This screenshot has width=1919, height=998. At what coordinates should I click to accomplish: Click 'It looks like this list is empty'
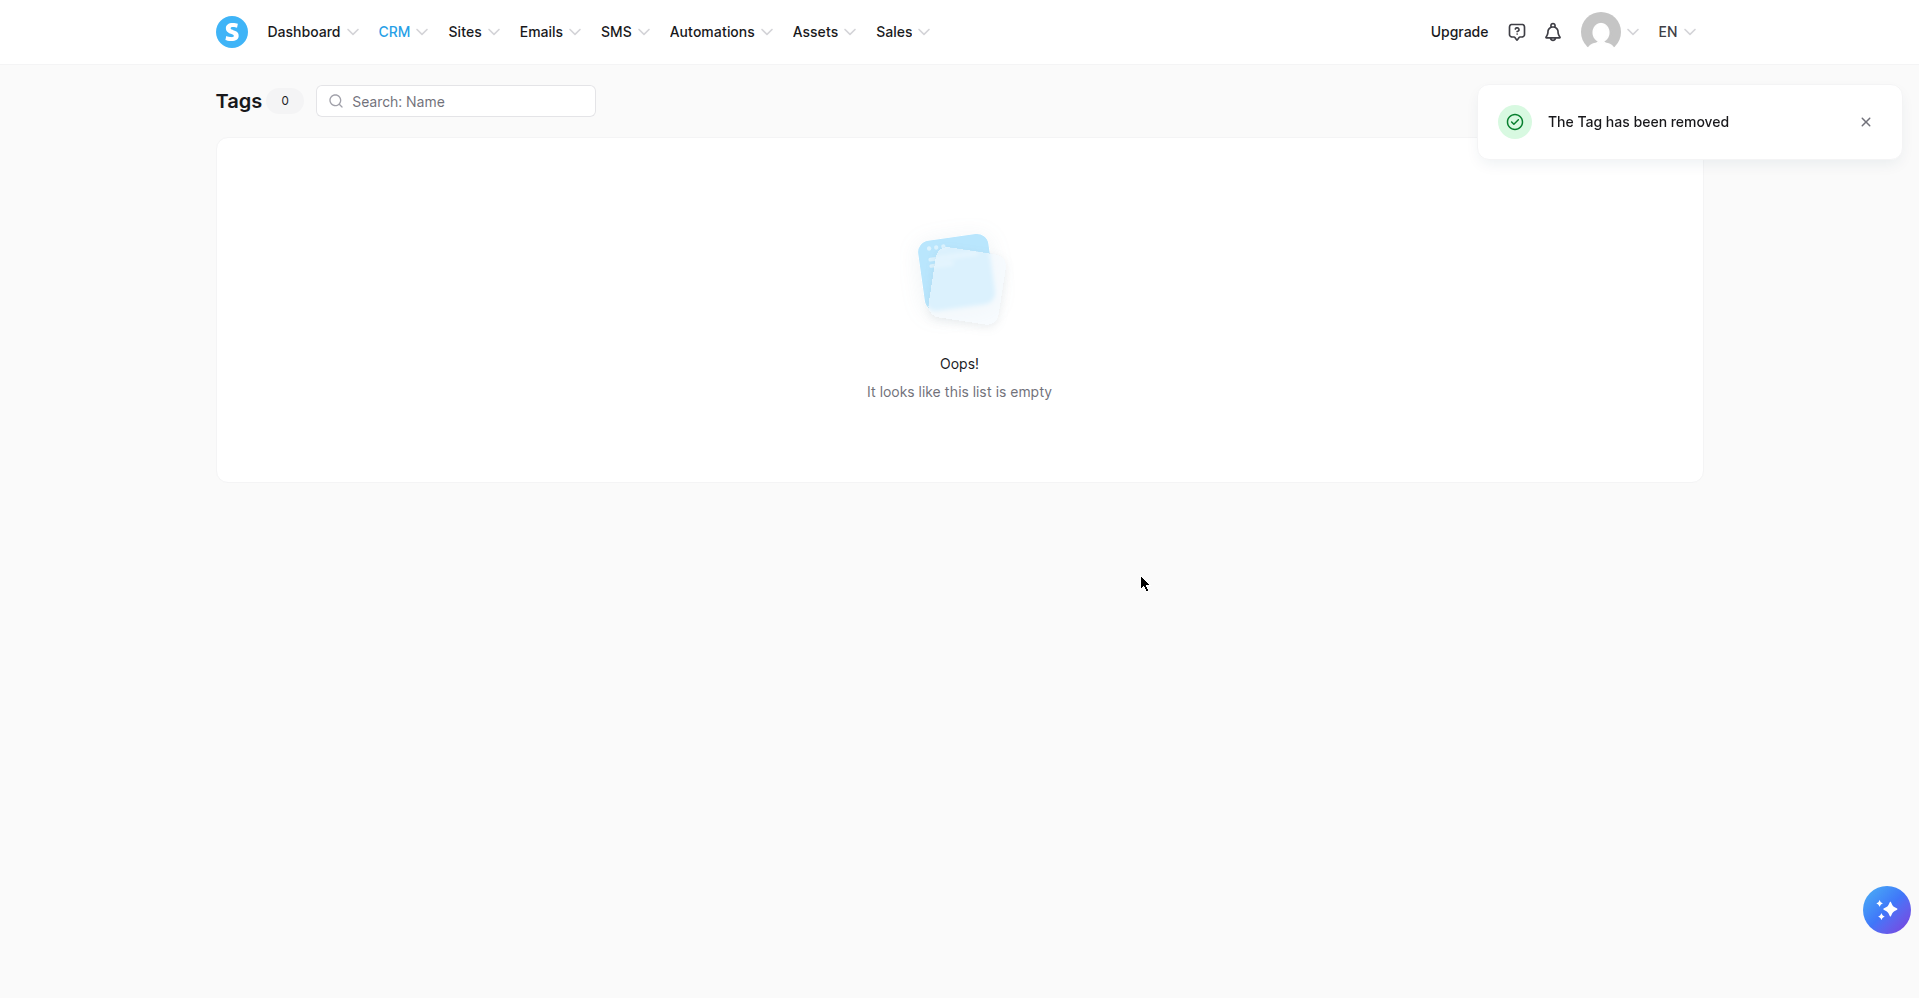959,392
